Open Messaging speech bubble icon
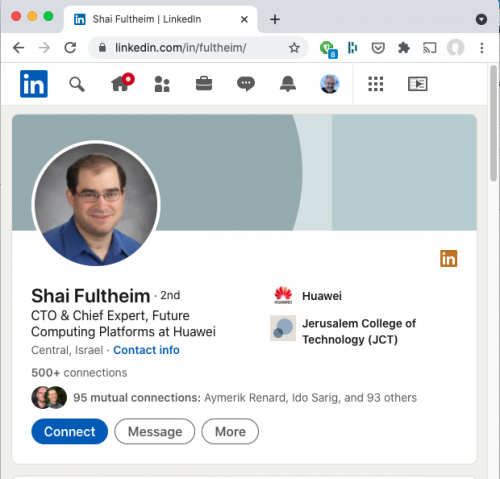The width and height of the screenshot is (500, 479). [x=246, y=84]
